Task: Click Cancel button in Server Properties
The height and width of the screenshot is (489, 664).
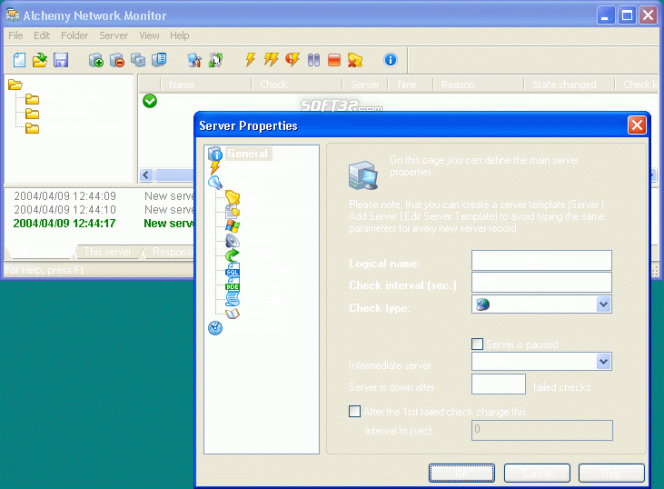Action: 537,473
